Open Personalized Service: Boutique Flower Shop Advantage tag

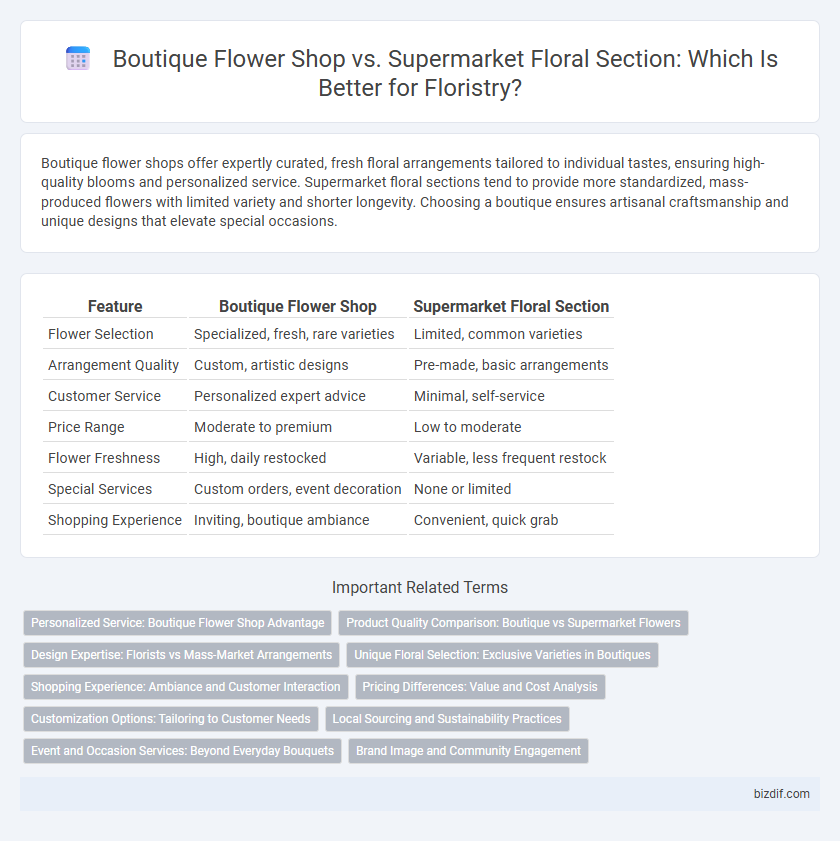tap(178, 623)
